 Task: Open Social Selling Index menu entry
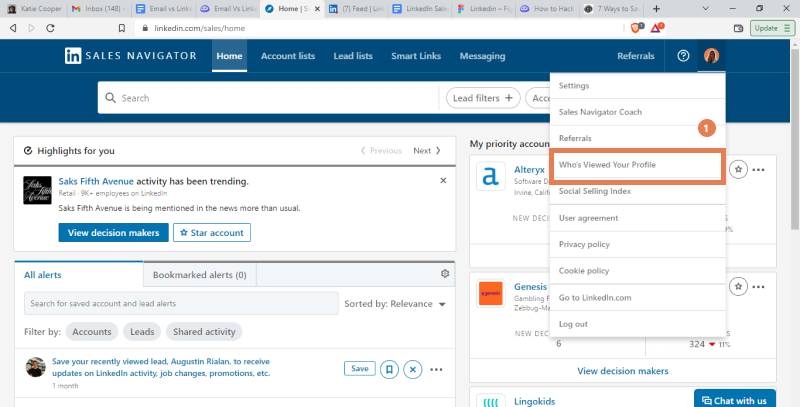(637, 191)
